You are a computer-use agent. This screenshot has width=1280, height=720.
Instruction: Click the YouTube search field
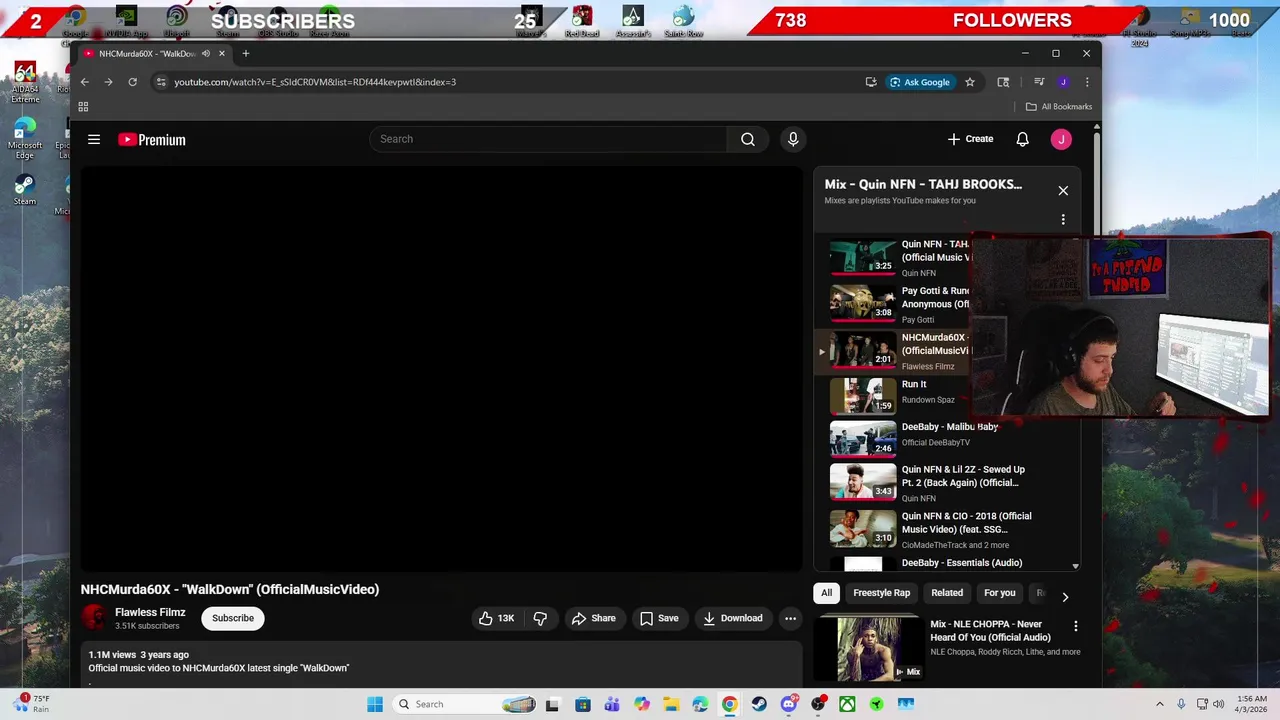(548, 139)
